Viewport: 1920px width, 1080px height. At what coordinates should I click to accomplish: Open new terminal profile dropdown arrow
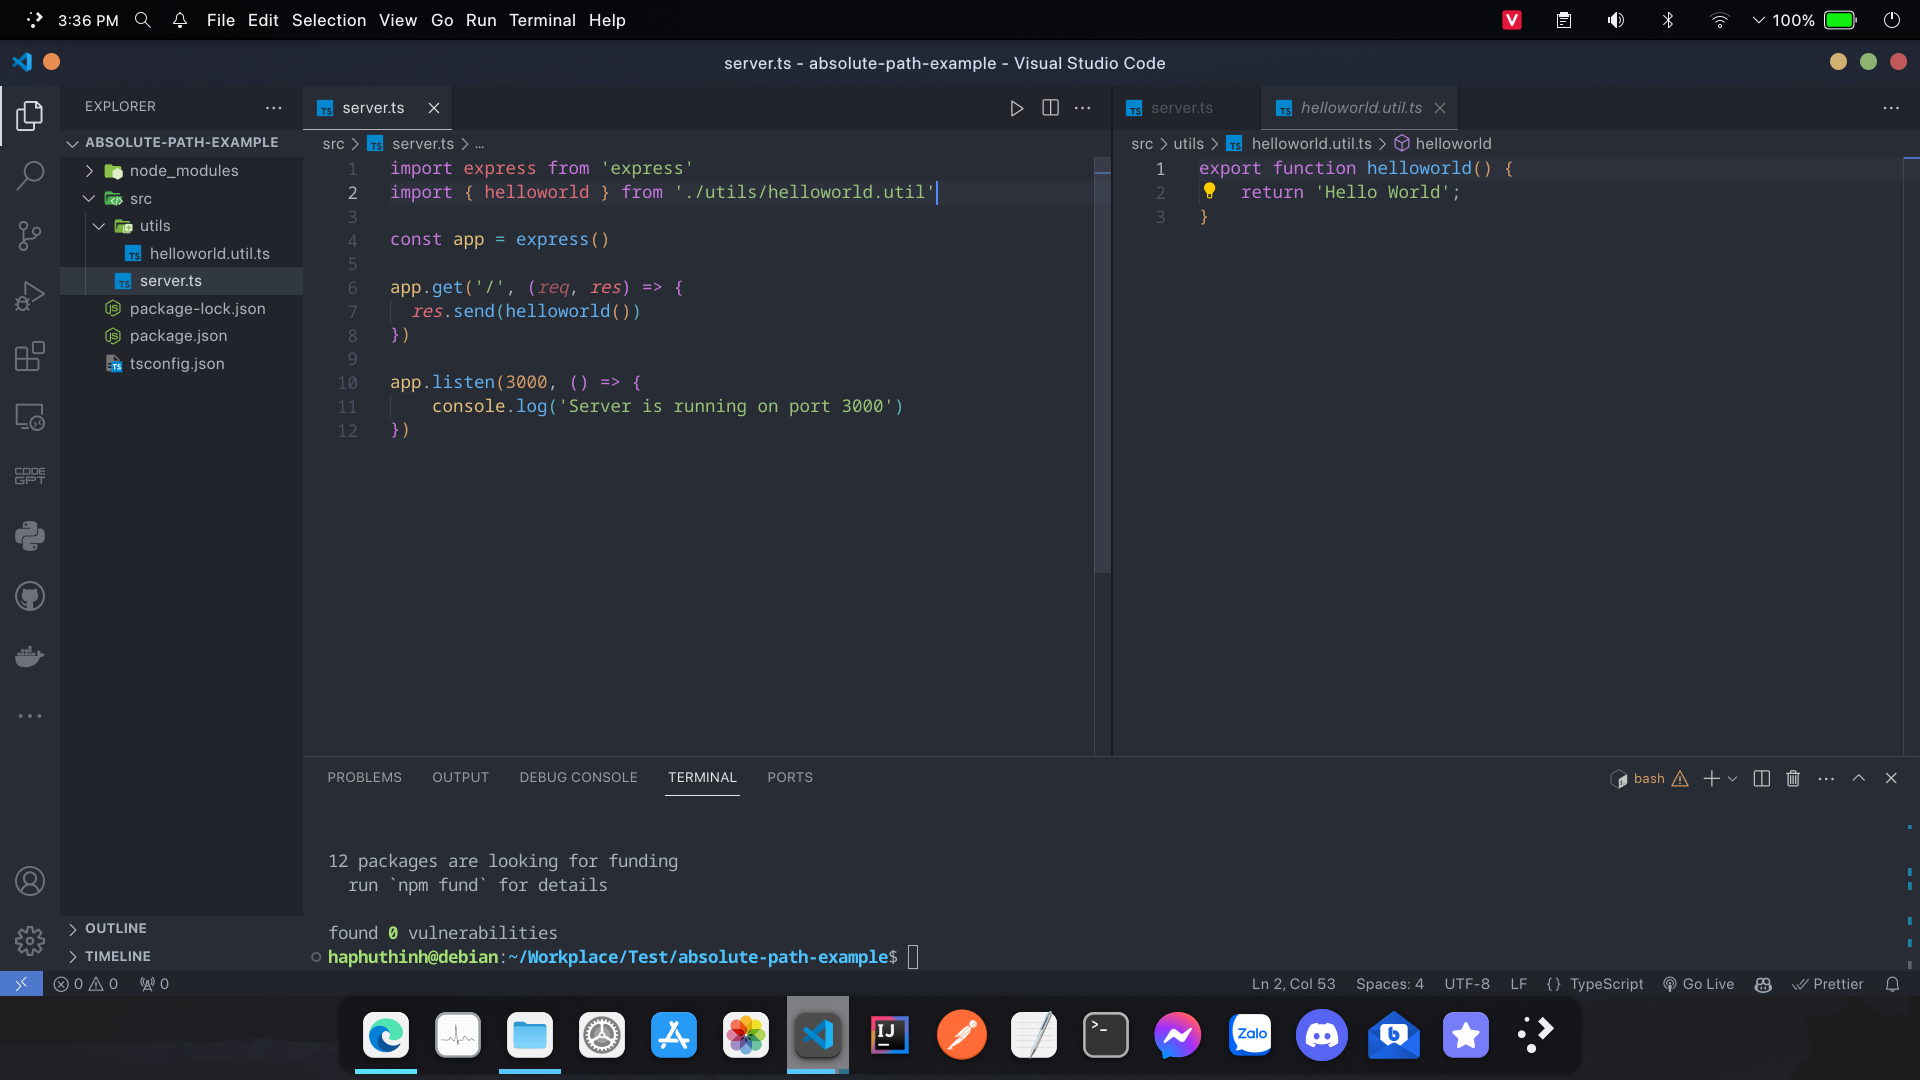point(1733,778)
